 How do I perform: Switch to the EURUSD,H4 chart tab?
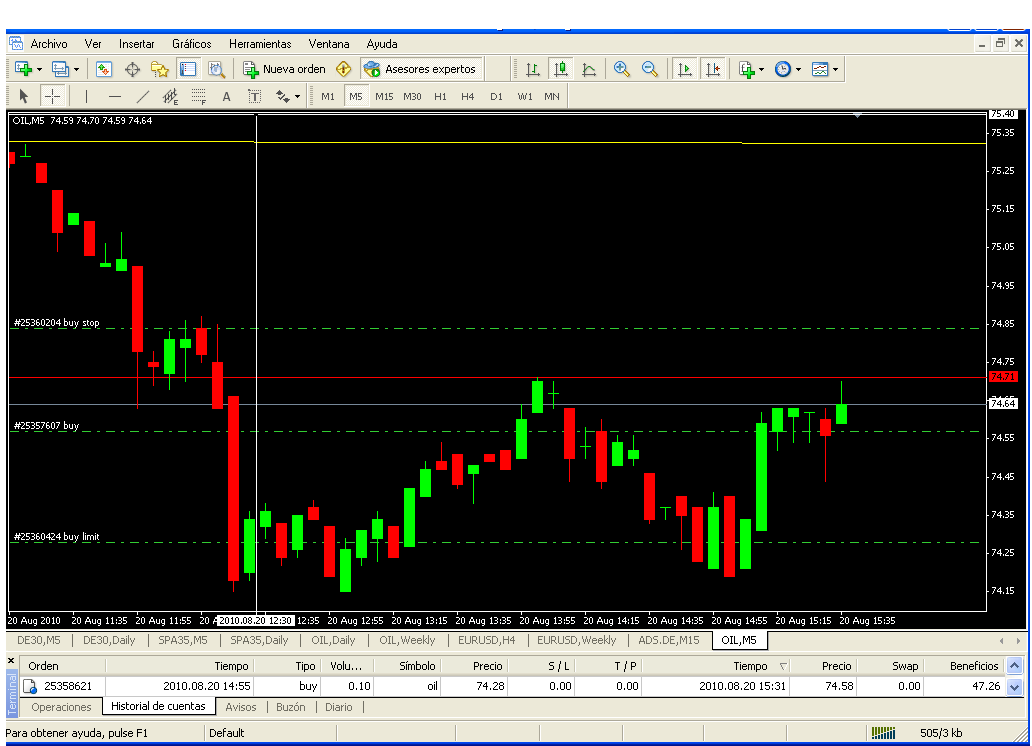[487, 640]
